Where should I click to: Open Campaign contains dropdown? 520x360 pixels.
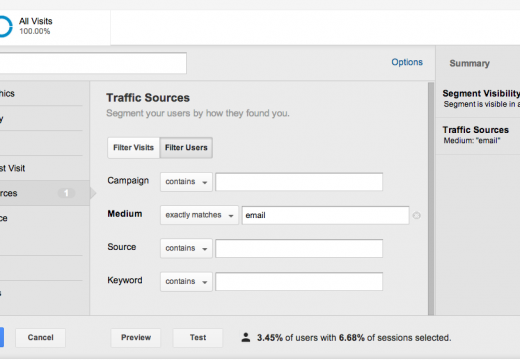[x=186, y=182]
